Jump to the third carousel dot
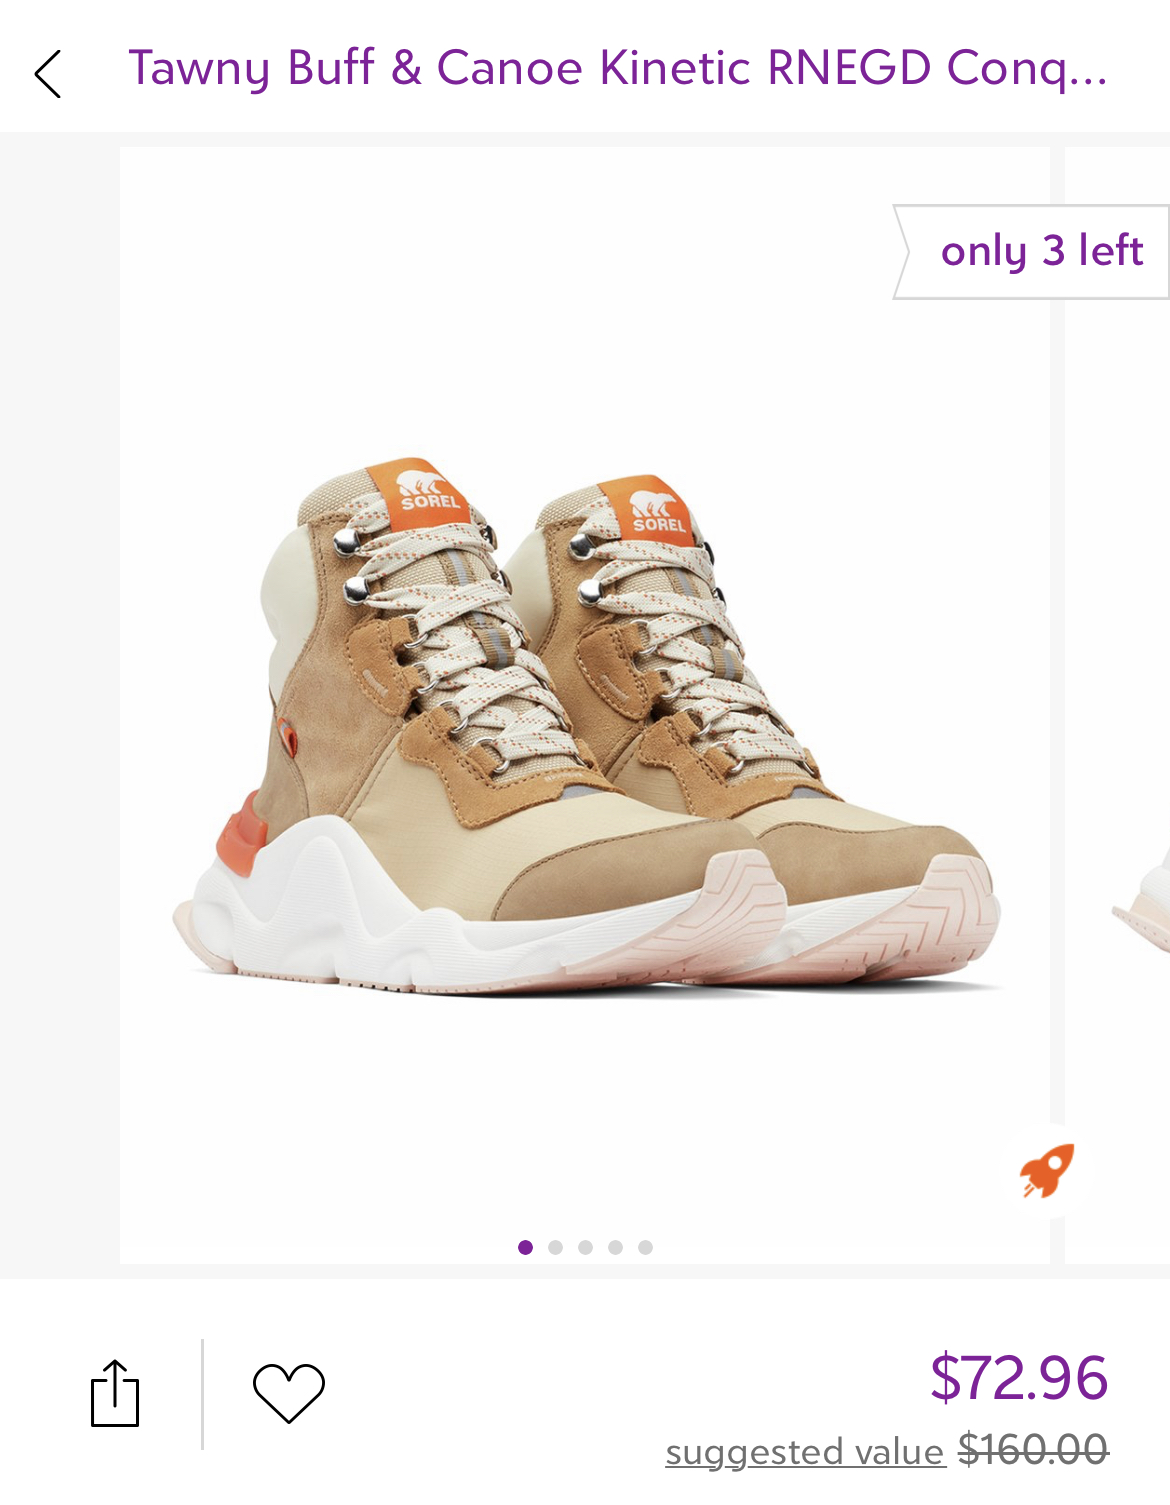The height and width of the screenshot is (1505, 1170). pos(585,1247)
